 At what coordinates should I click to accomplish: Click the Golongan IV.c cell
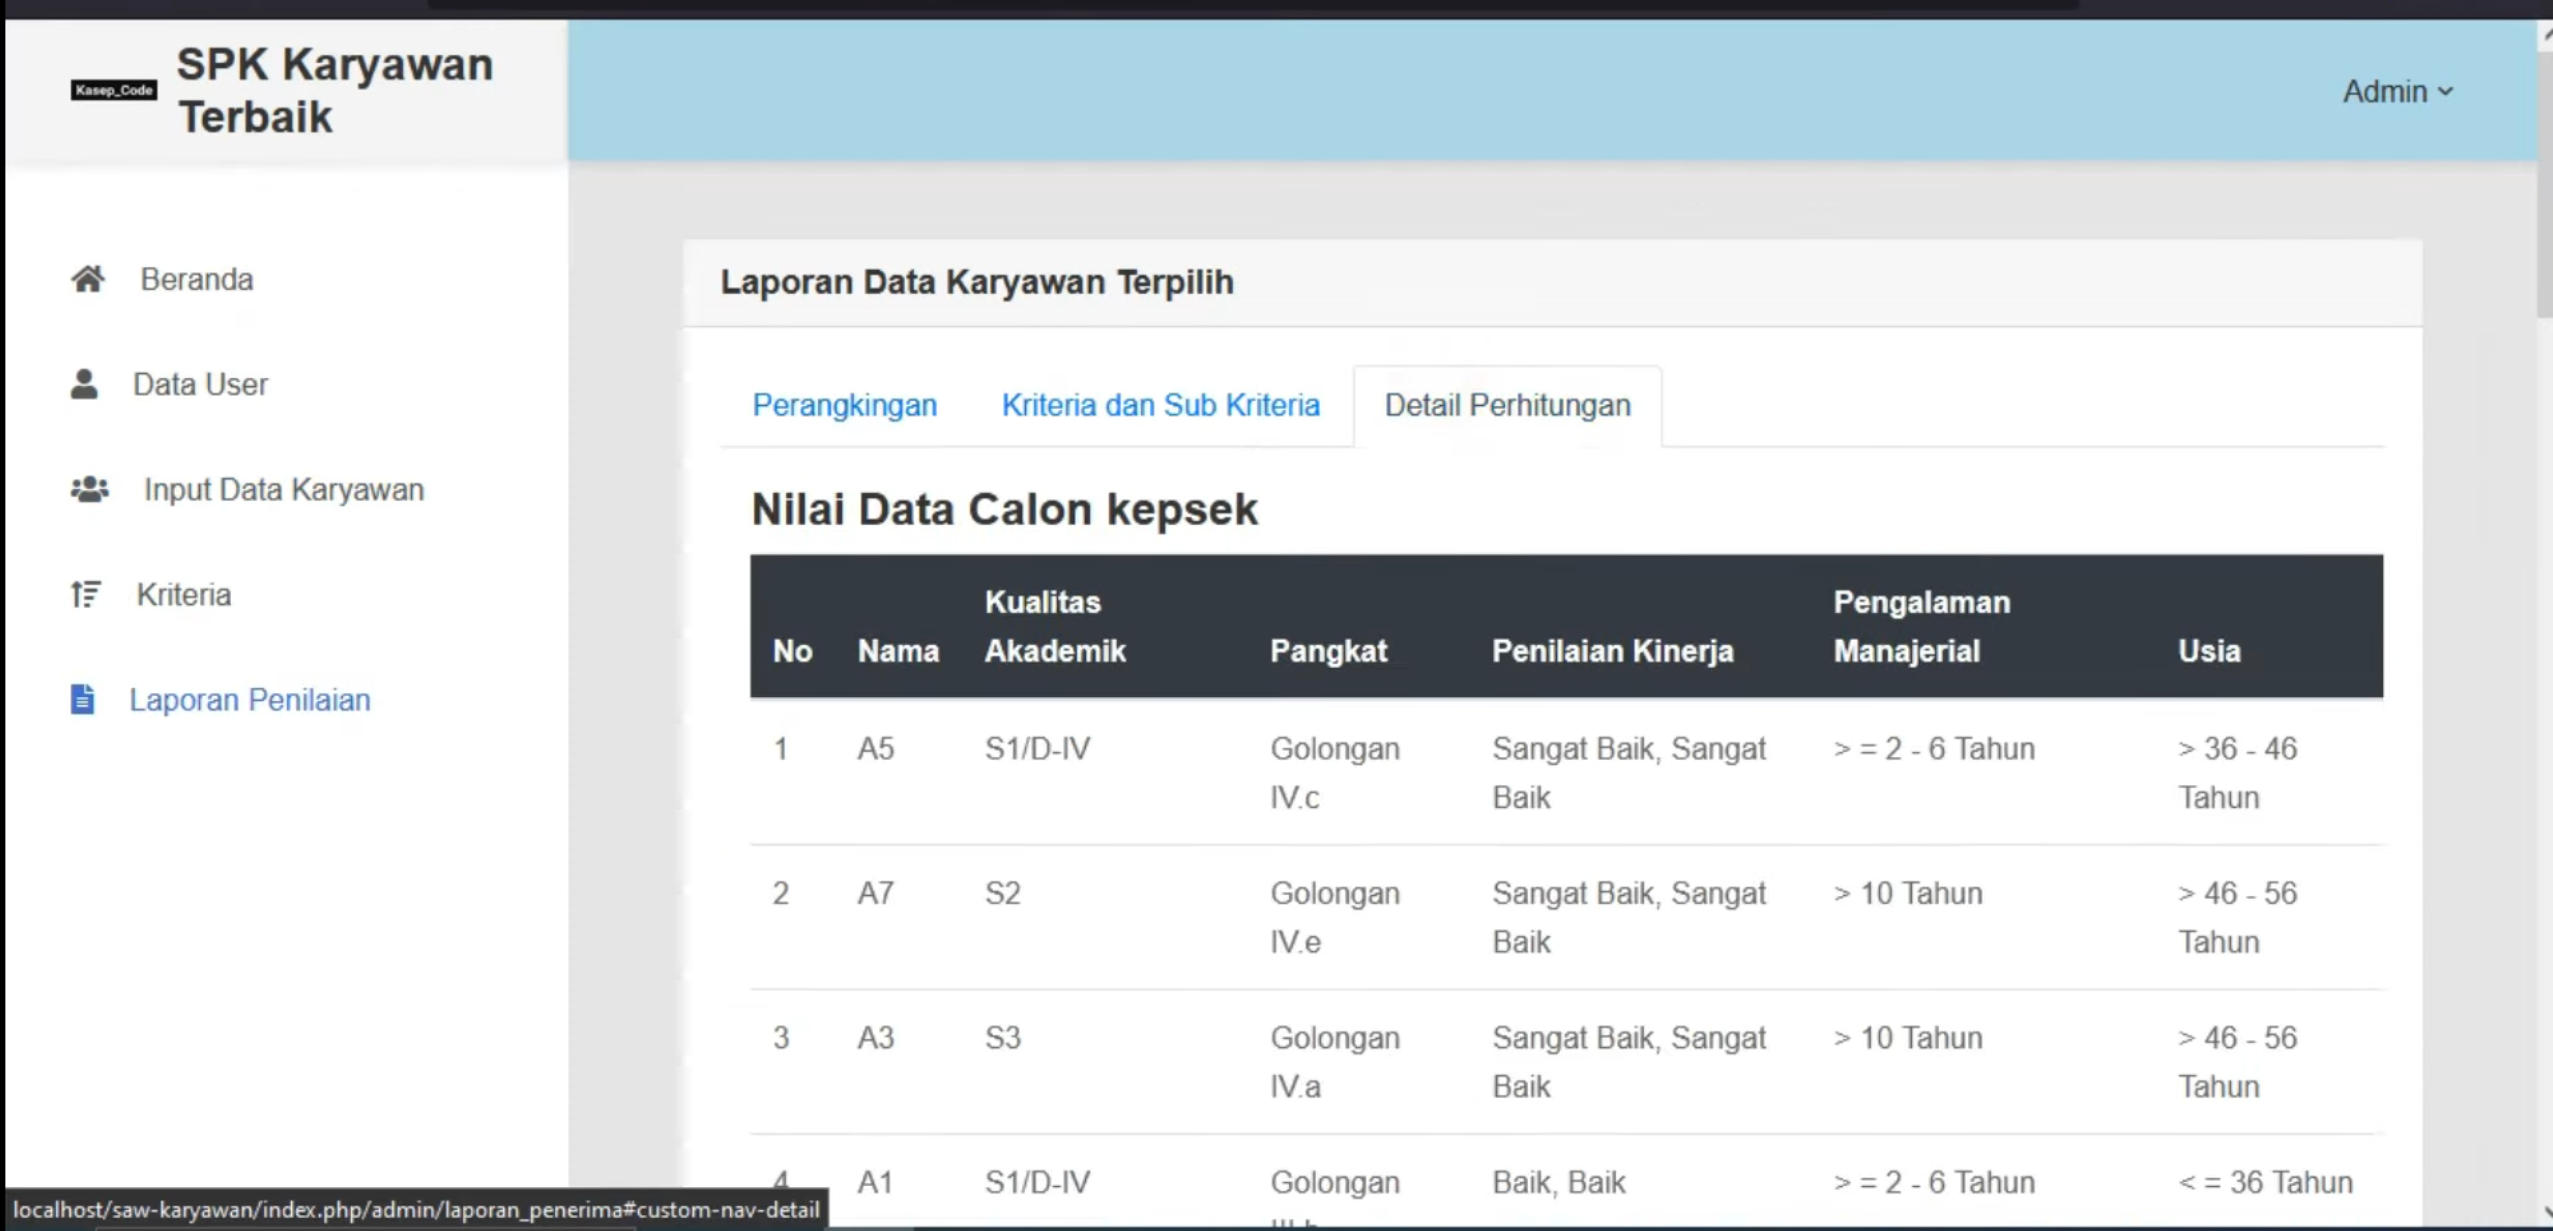pyautogui.click(x=1335, y=773)
